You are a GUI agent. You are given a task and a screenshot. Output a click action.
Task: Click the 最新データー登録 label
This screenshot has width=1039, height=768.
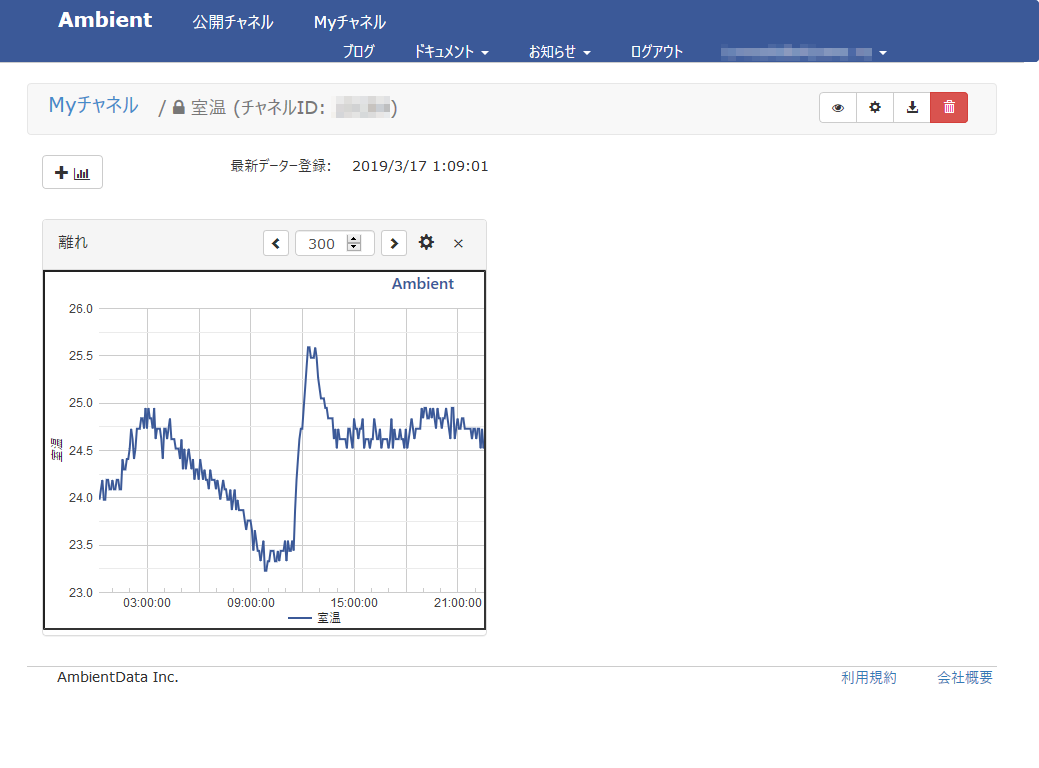280,166
